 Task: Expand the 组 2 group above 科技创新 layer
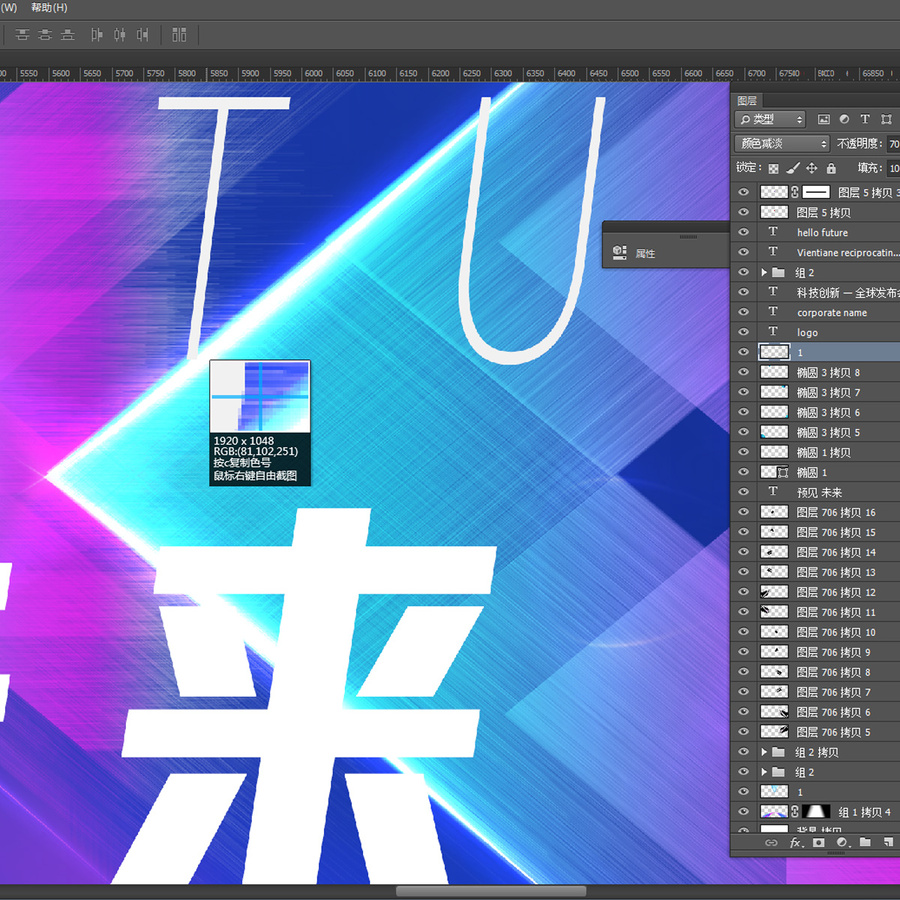(764, 272)
